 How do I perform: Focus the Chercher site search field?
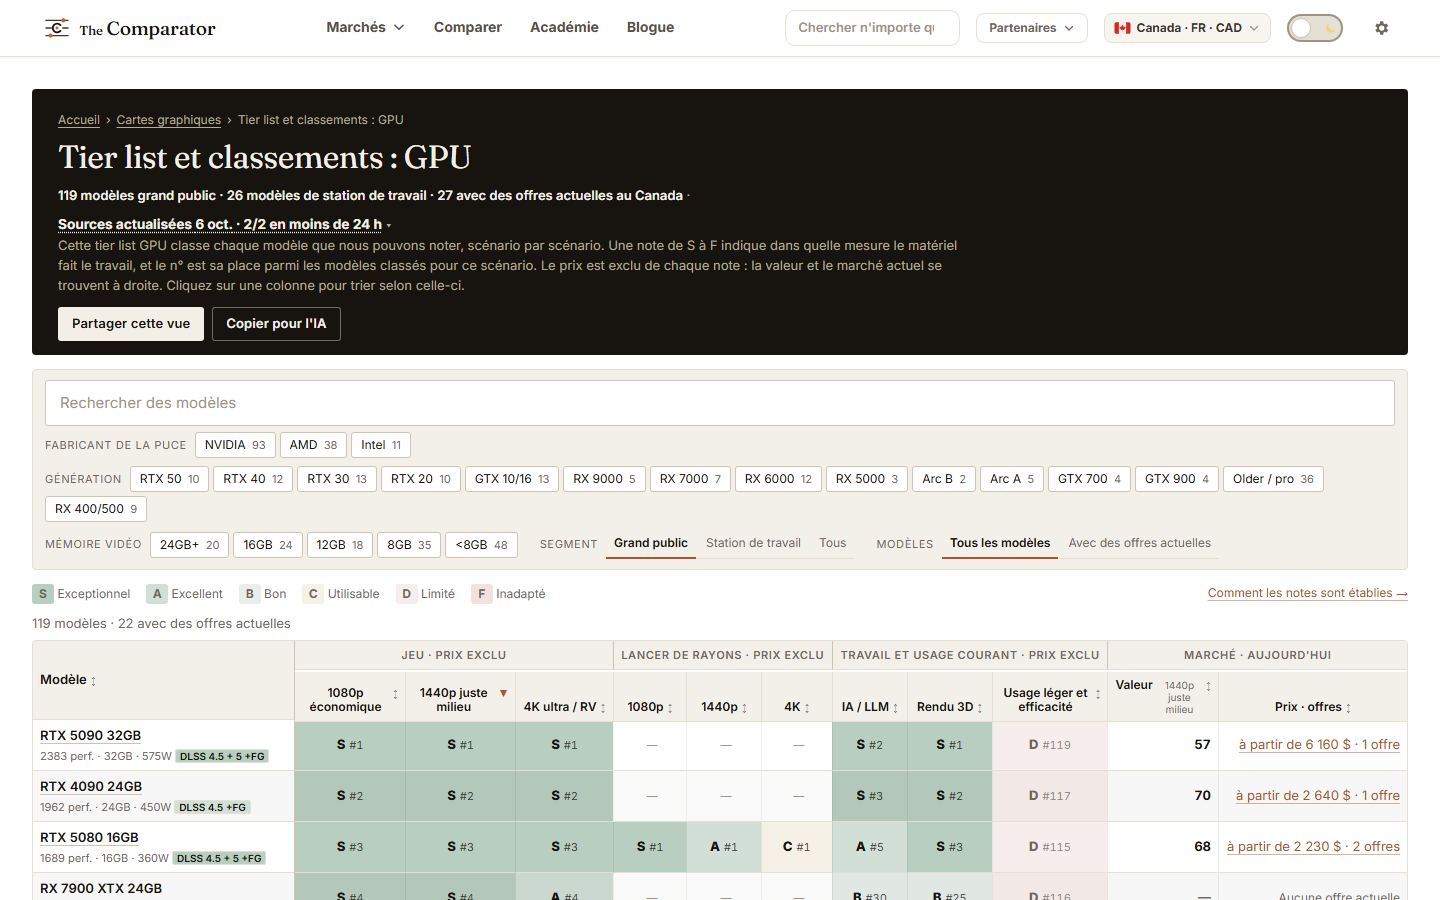point(872,28)
